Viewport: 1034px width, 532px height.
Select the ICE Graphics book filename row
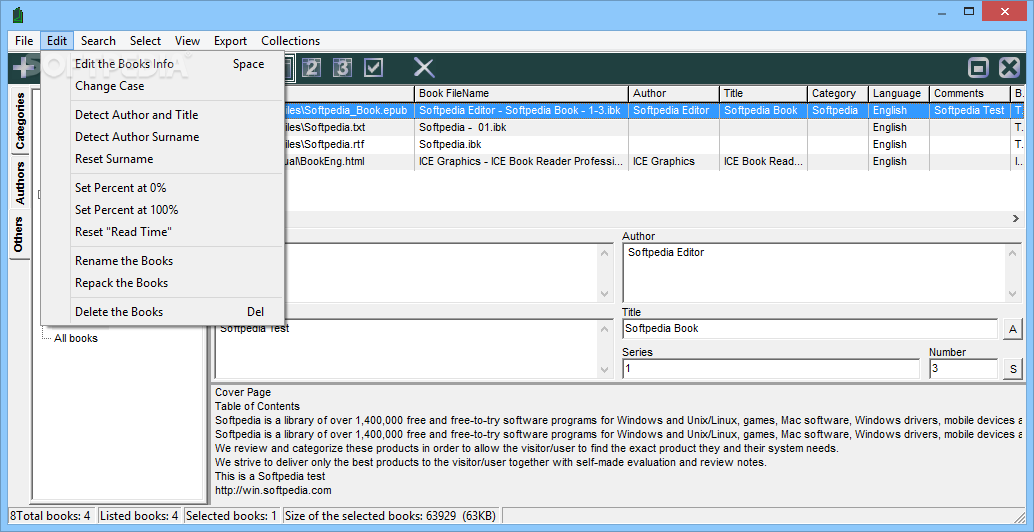tap(521, 162)
